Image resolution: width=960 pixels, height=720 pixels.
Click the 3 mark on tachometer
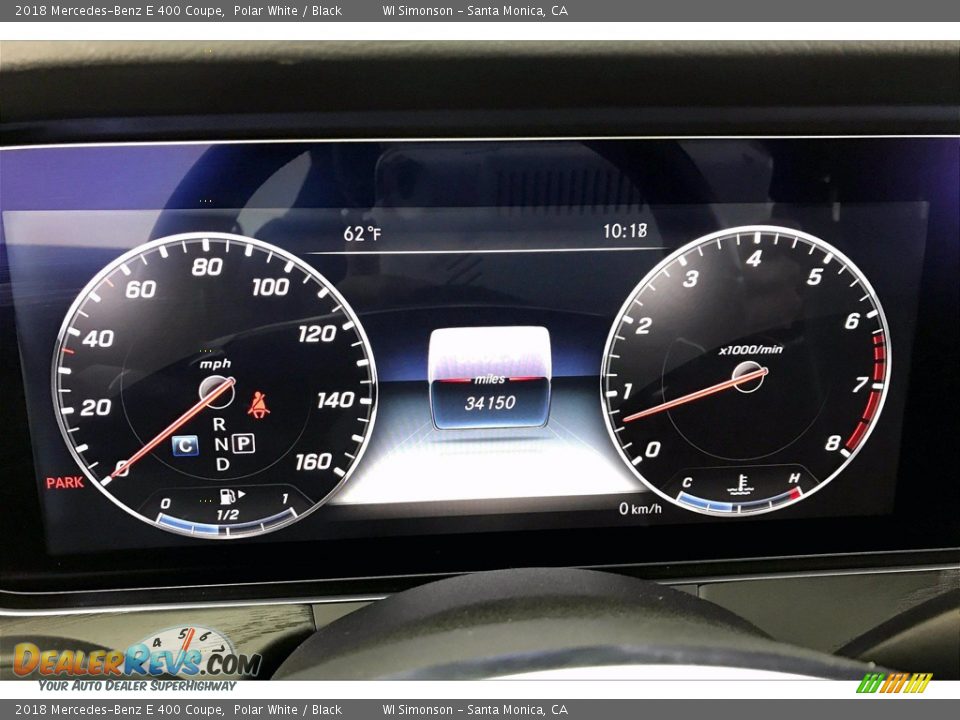[691, 279]
